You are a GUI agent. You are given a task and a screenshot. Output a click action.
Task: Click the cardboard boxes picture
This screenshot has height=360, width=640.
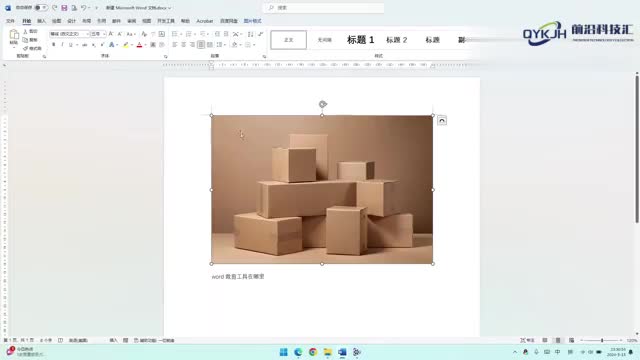(322, 189)
